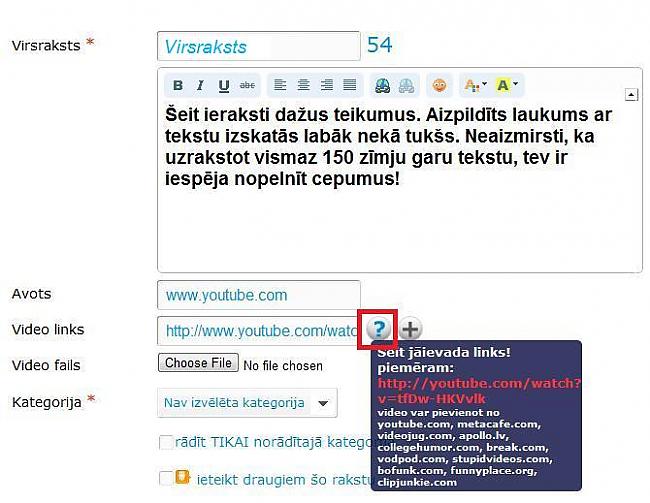Apply italic formatting in the editor
This screenshot has width=650, height=503.
coord(201,85)
